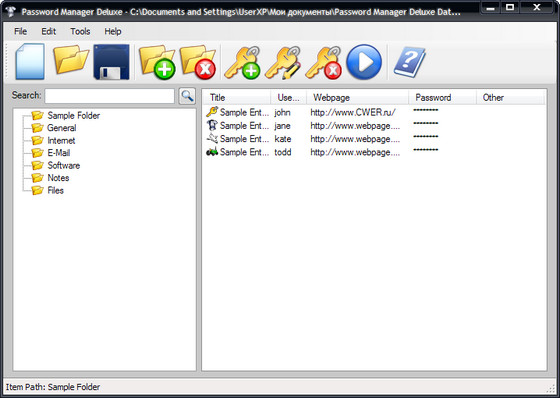Click the tractor icon of todd entry
The height and width of the screenshot is (398, 560).
pyautogui.click(x=212, y=151)
